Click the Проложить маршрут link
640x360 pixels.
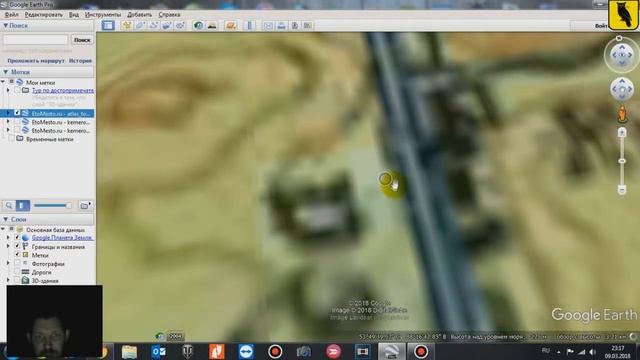(36, 60)
